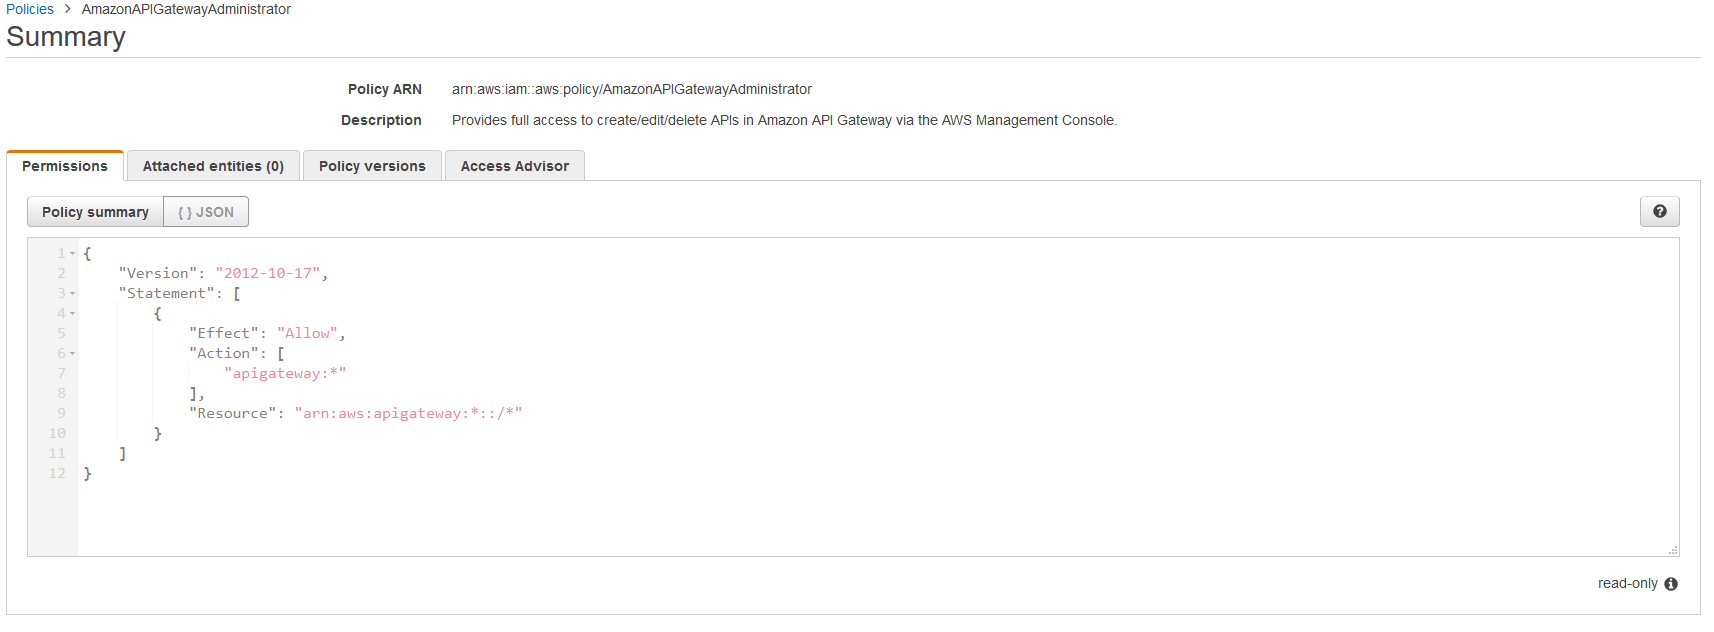Viewport: 1714px width, 632px height.
Task: Collapse the root object fold arrow on line 1
Action: tap(72, 254)
